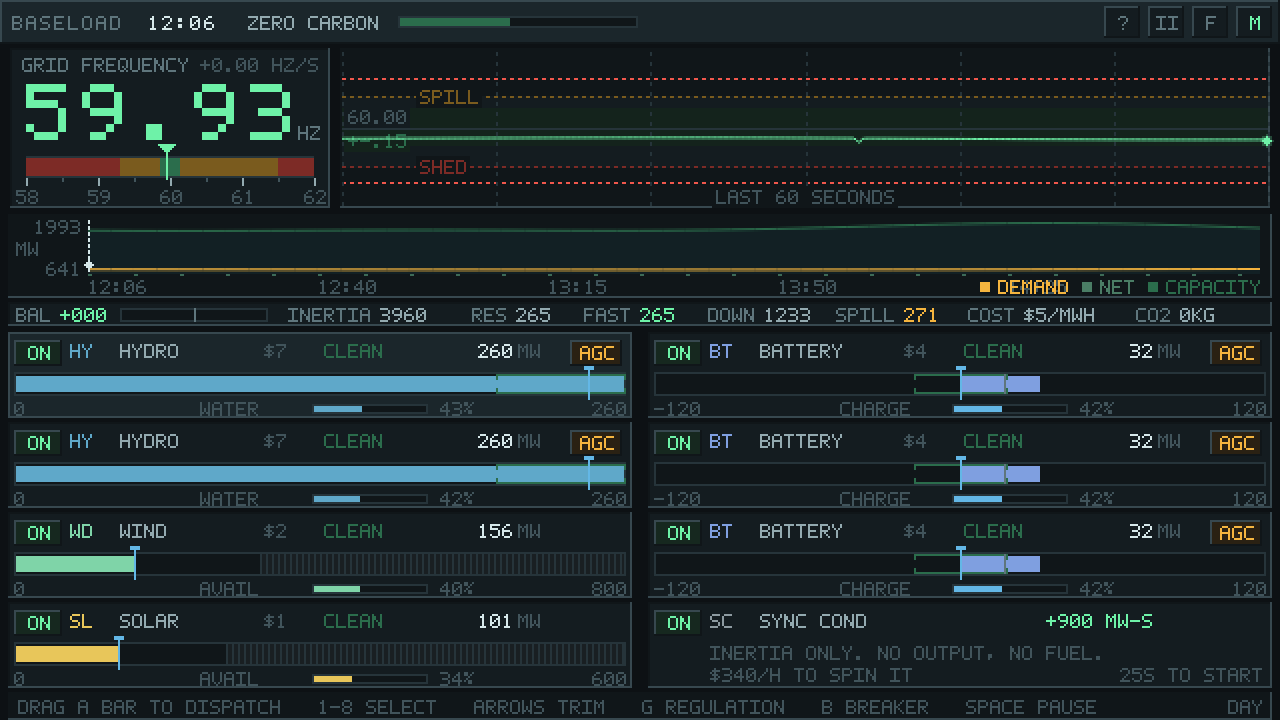
Task: Toggle the second Battery ON breaker
Action: coord(679,443)
